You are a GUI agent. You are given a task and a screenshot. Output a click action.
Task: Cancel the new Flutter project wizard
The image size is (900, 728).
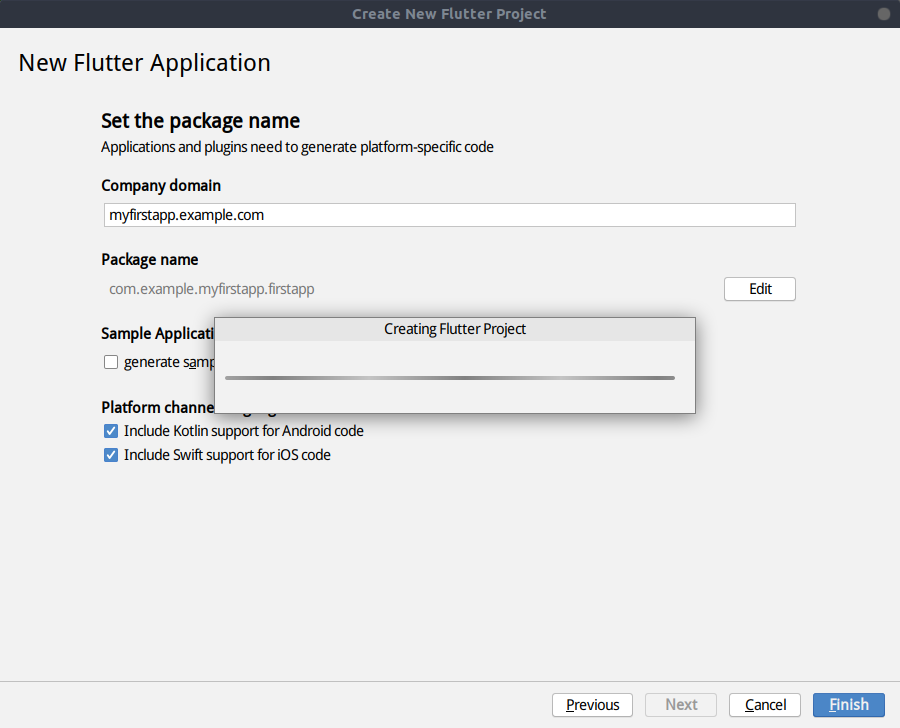point(765,705)
